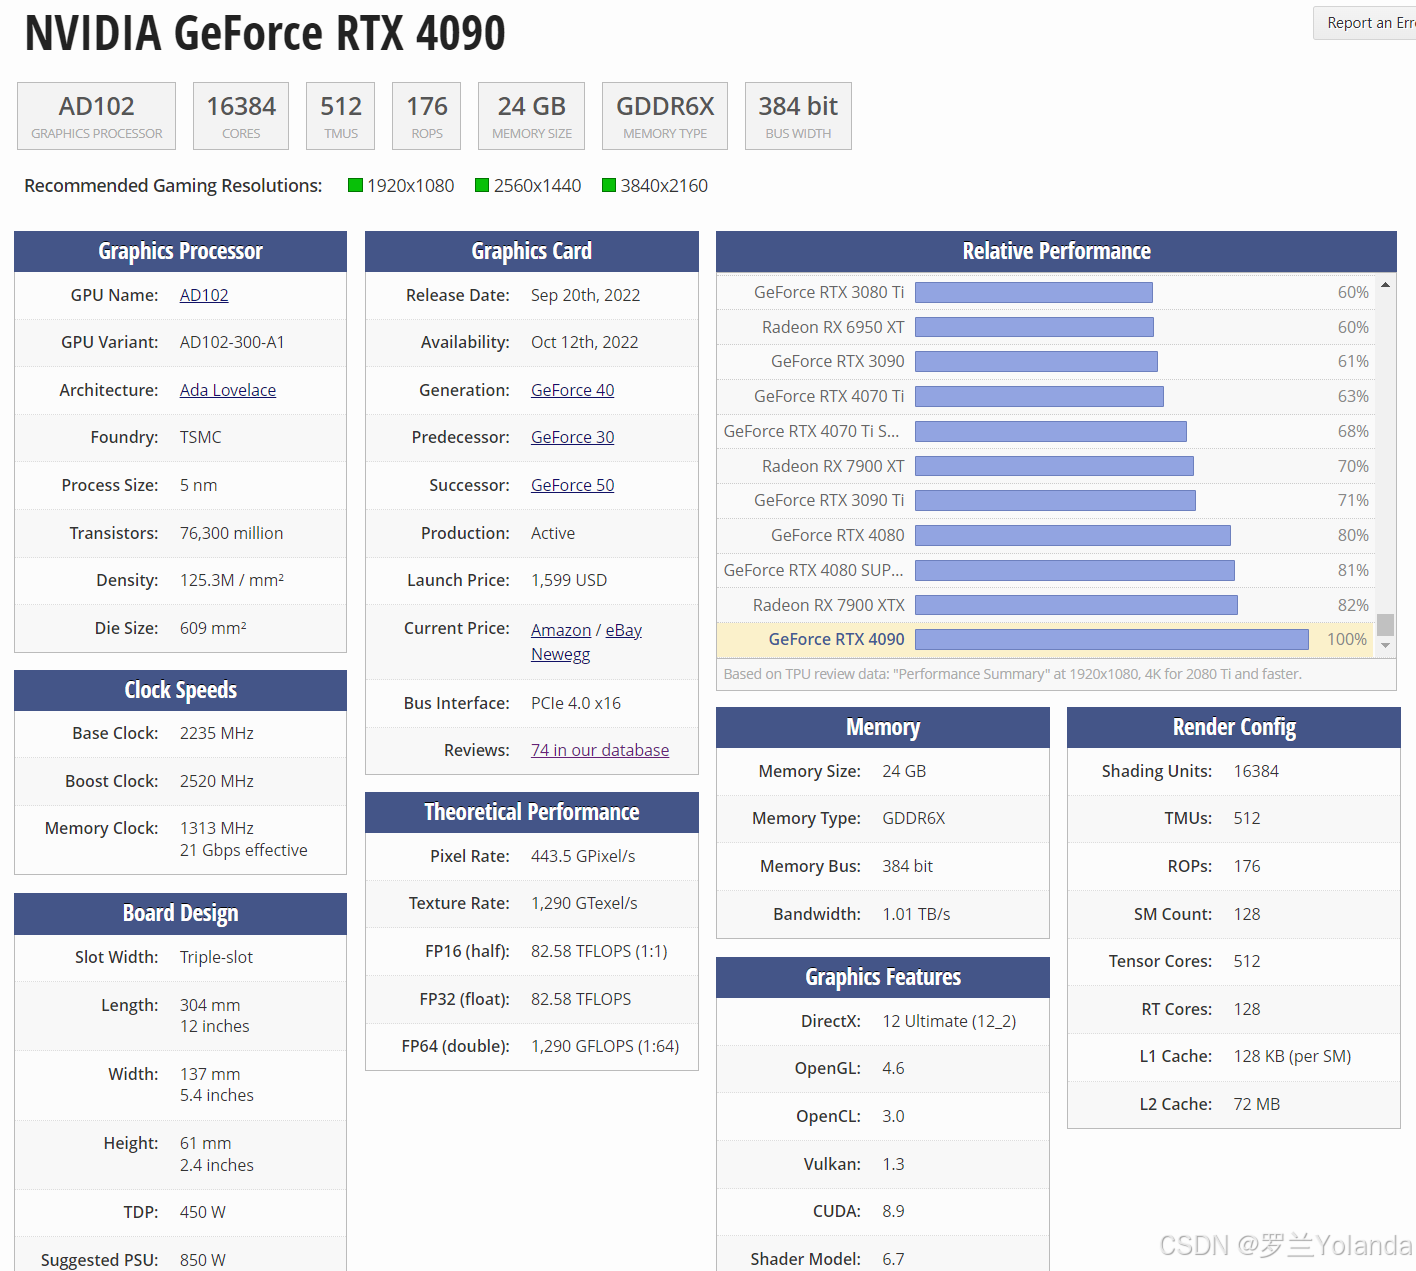1416x1271 pixels.
Task: Open the Newegg current price link
Action: tap(560, 654)
